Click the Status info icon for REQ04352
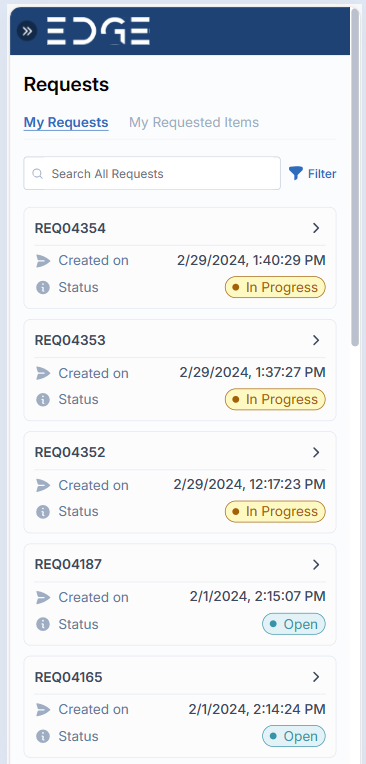Viewport: 366px width, 764px height. (43, 512)
